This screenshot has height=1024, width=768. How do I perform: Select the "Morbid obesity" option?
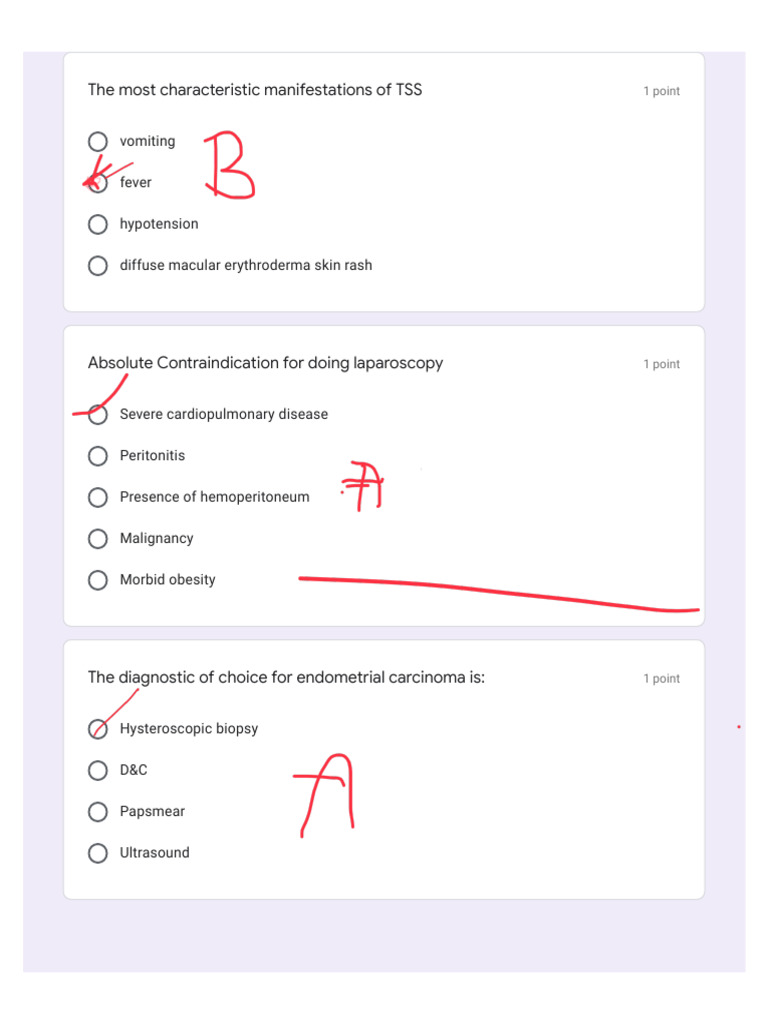click(x=98, y=580)
